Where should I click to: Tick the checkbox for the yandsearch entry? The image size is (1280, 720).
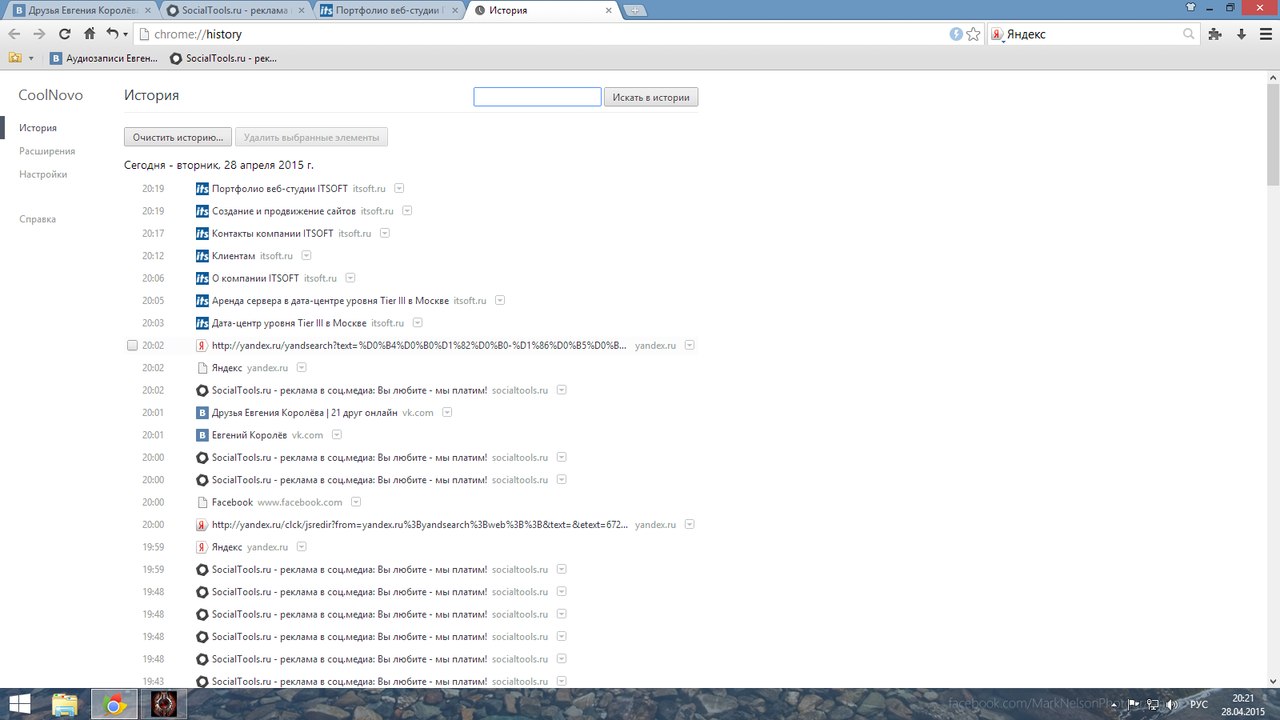(132, 345)
